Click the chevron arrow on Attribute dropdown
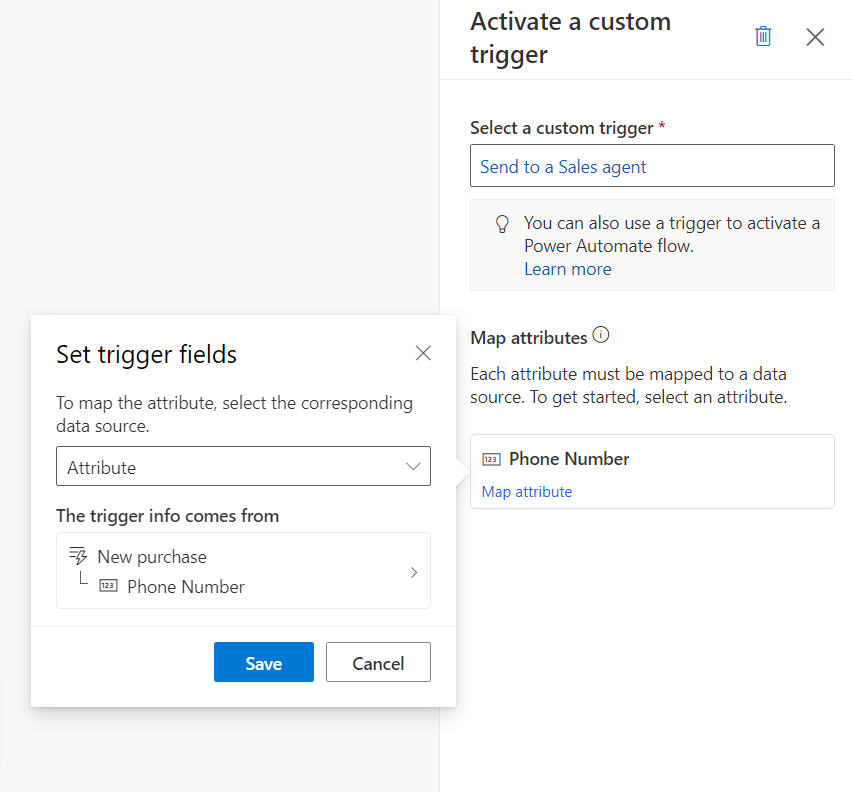 [413, 467]
